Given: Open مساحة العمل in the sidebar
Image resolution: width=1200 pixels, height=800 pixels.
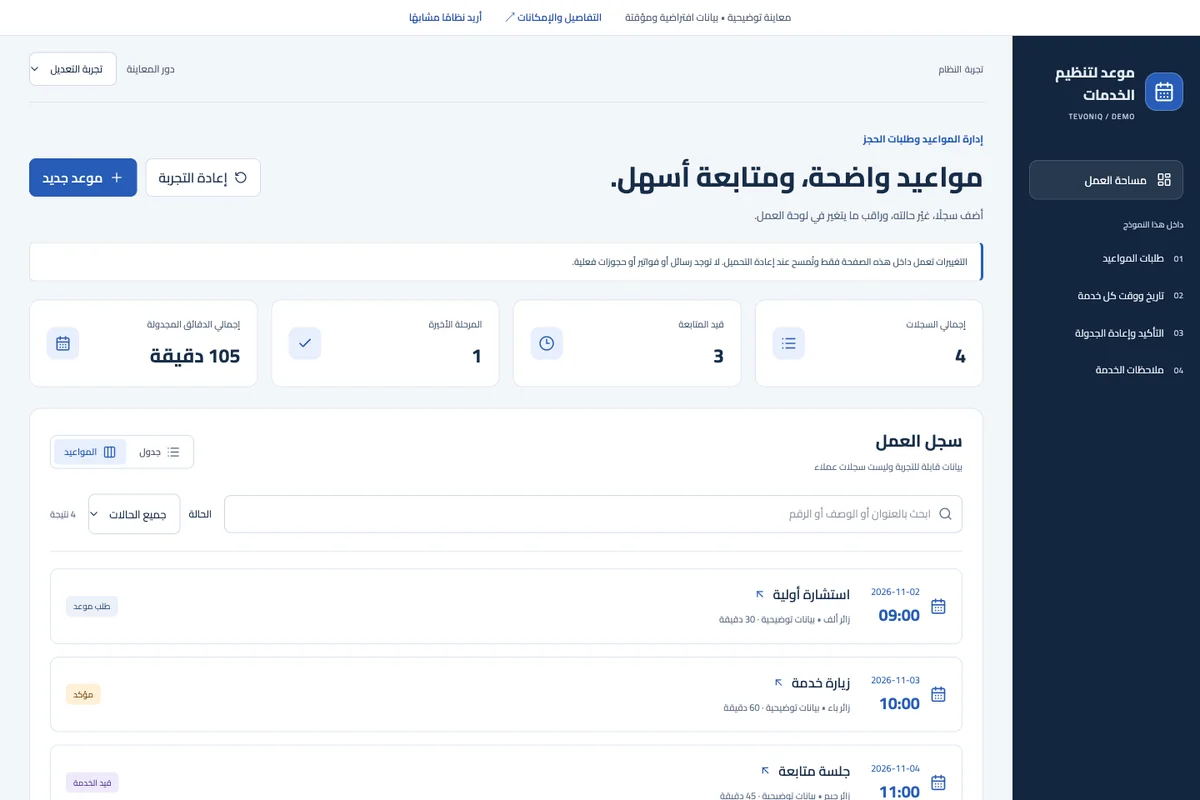Looking at the screenshot, I should [1106, 180].
